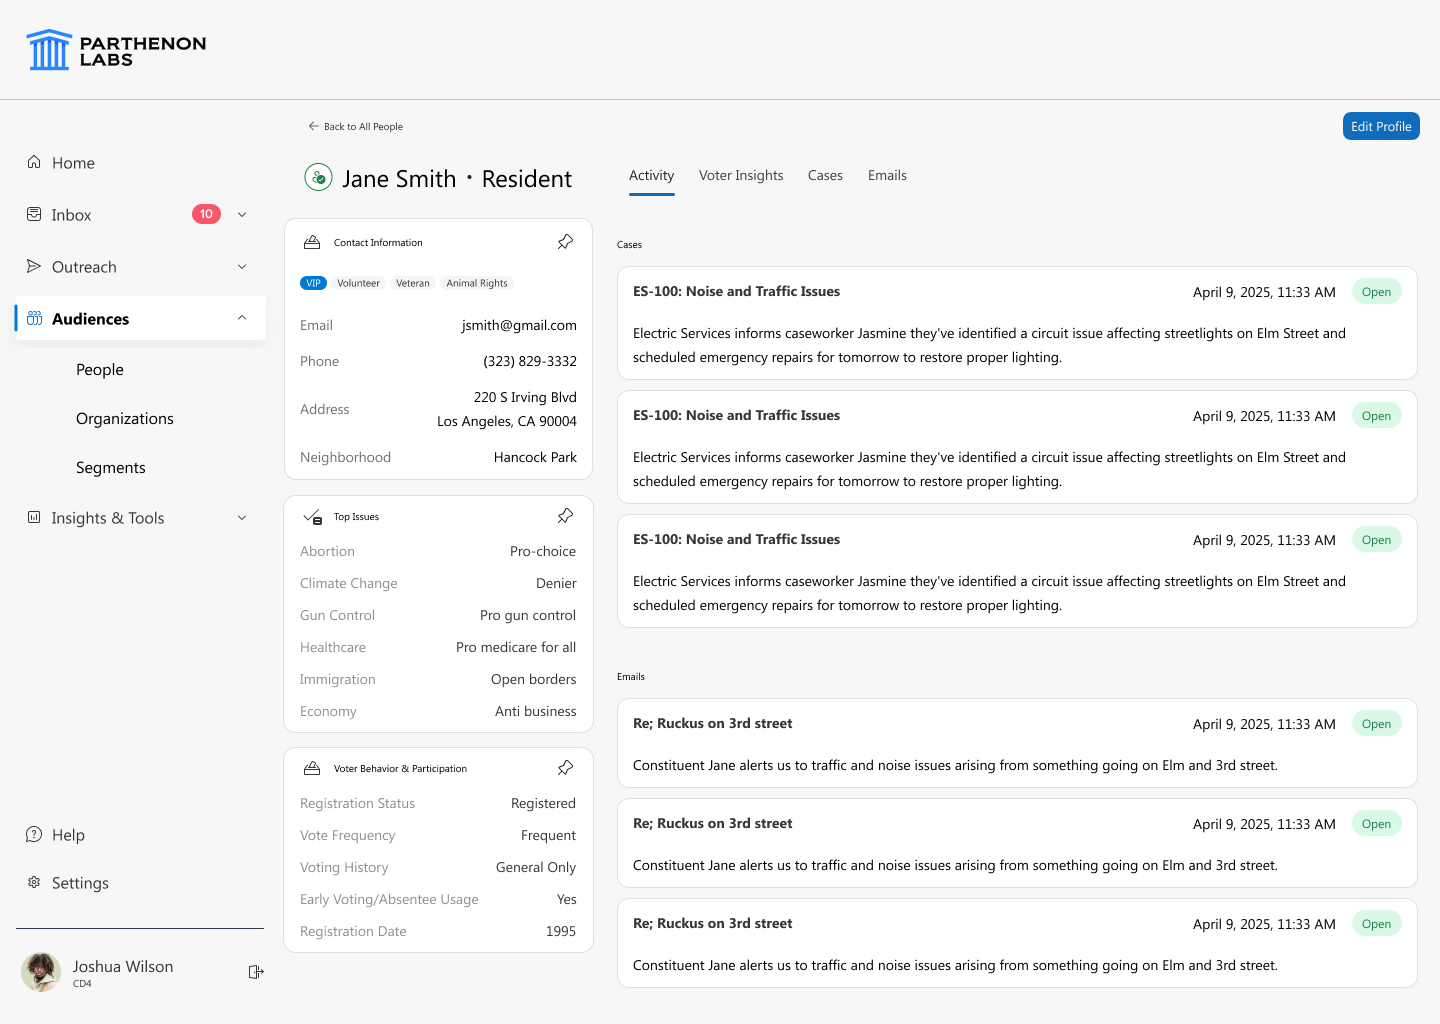Image resolution: width=1440 pixels, height=1024 pixels.
Task: Click the jsmith@gmail.com email address
Action: (x=519, y=325)
